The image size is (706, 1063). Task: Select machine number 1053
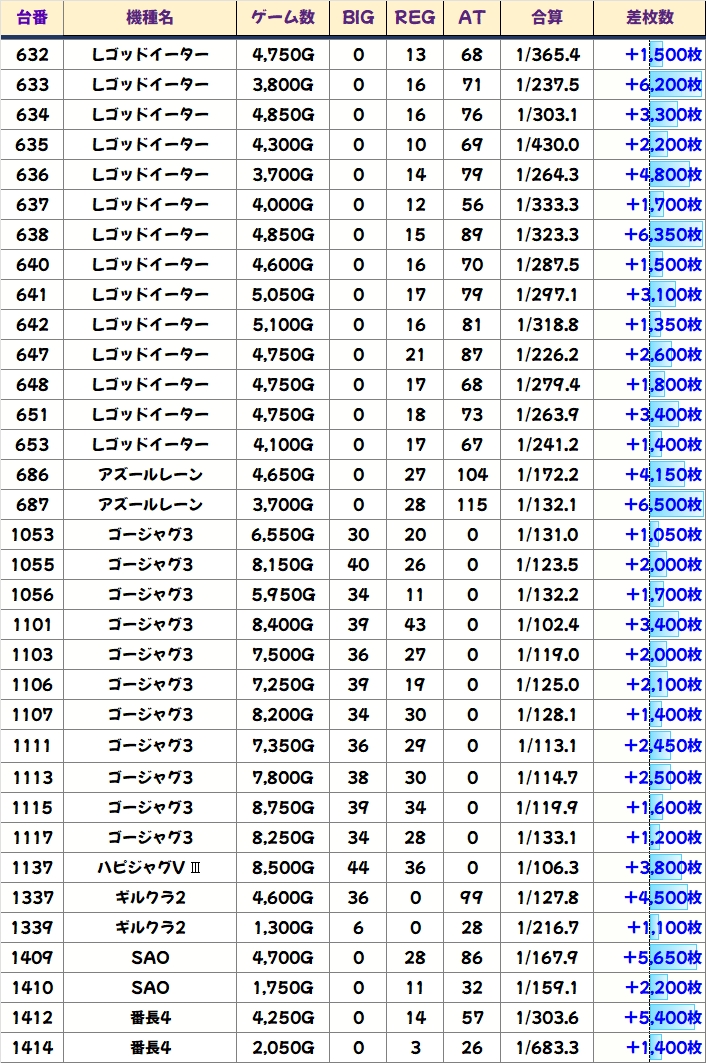coord(32,535)
